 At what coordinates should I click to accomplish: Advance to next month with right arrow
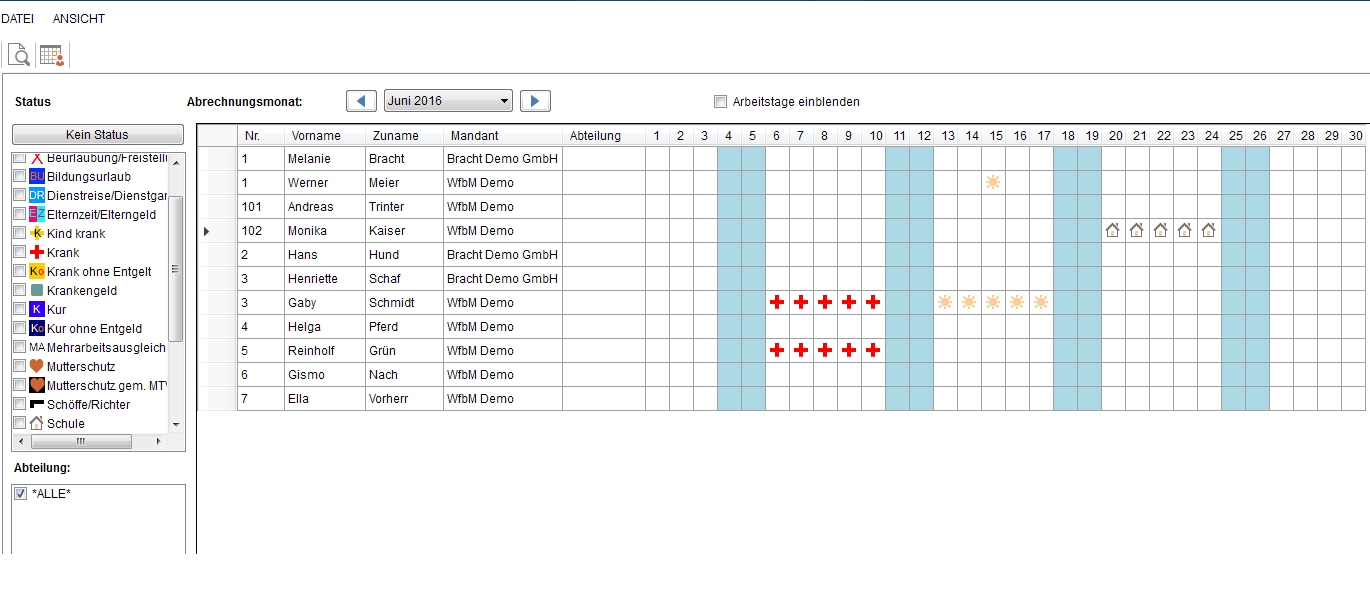click(x=536, y=101)
